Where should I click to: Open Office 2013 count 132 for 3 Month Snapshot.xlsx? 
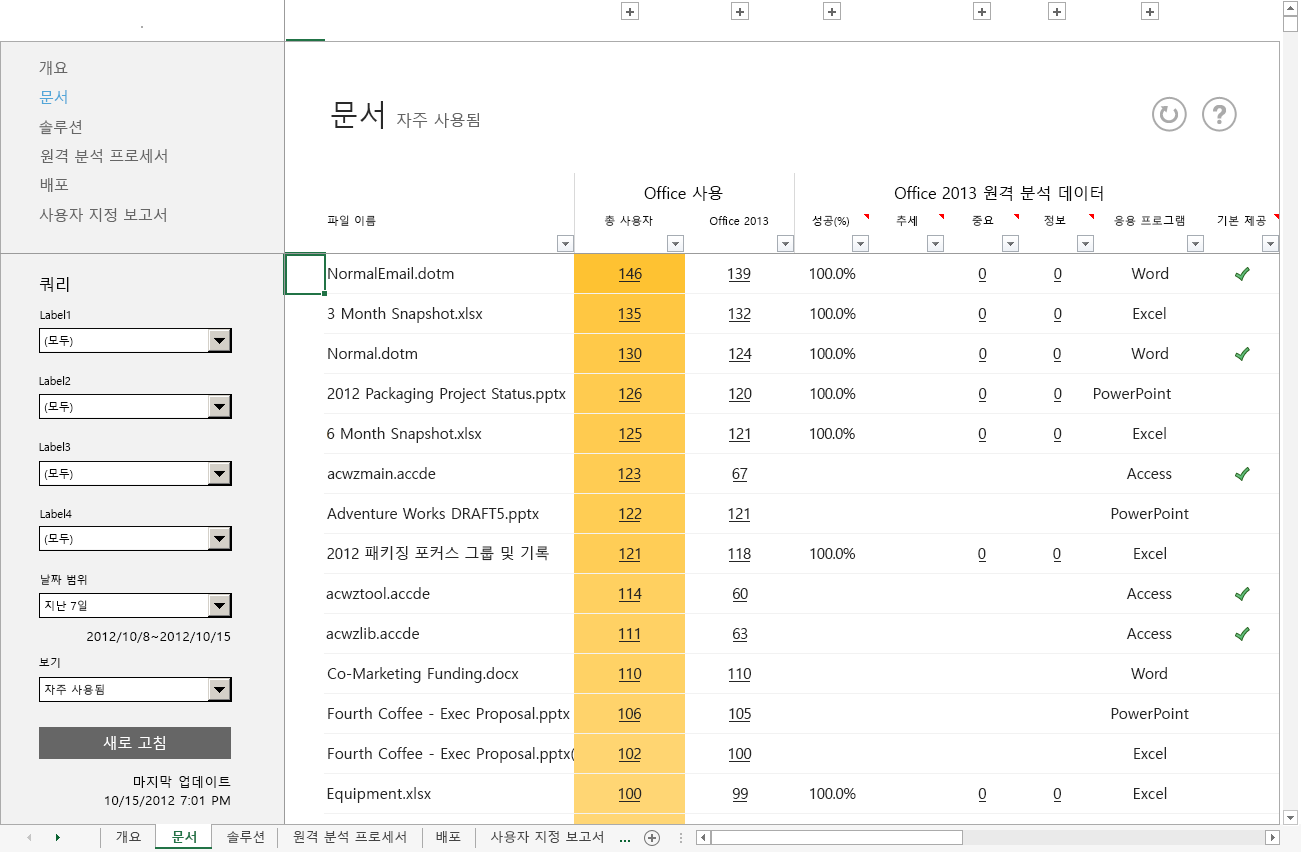[739, 314]
